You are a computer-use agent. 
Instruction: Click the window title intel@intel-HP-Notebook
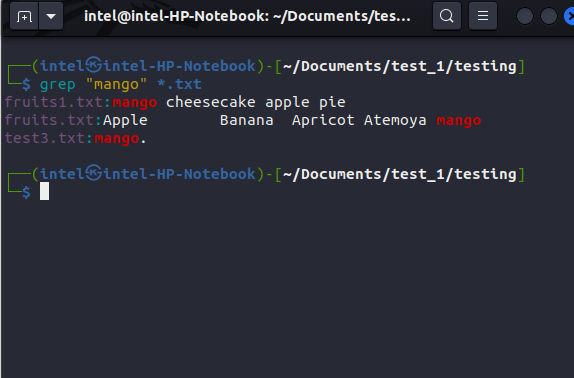click(x=247, y=16)
